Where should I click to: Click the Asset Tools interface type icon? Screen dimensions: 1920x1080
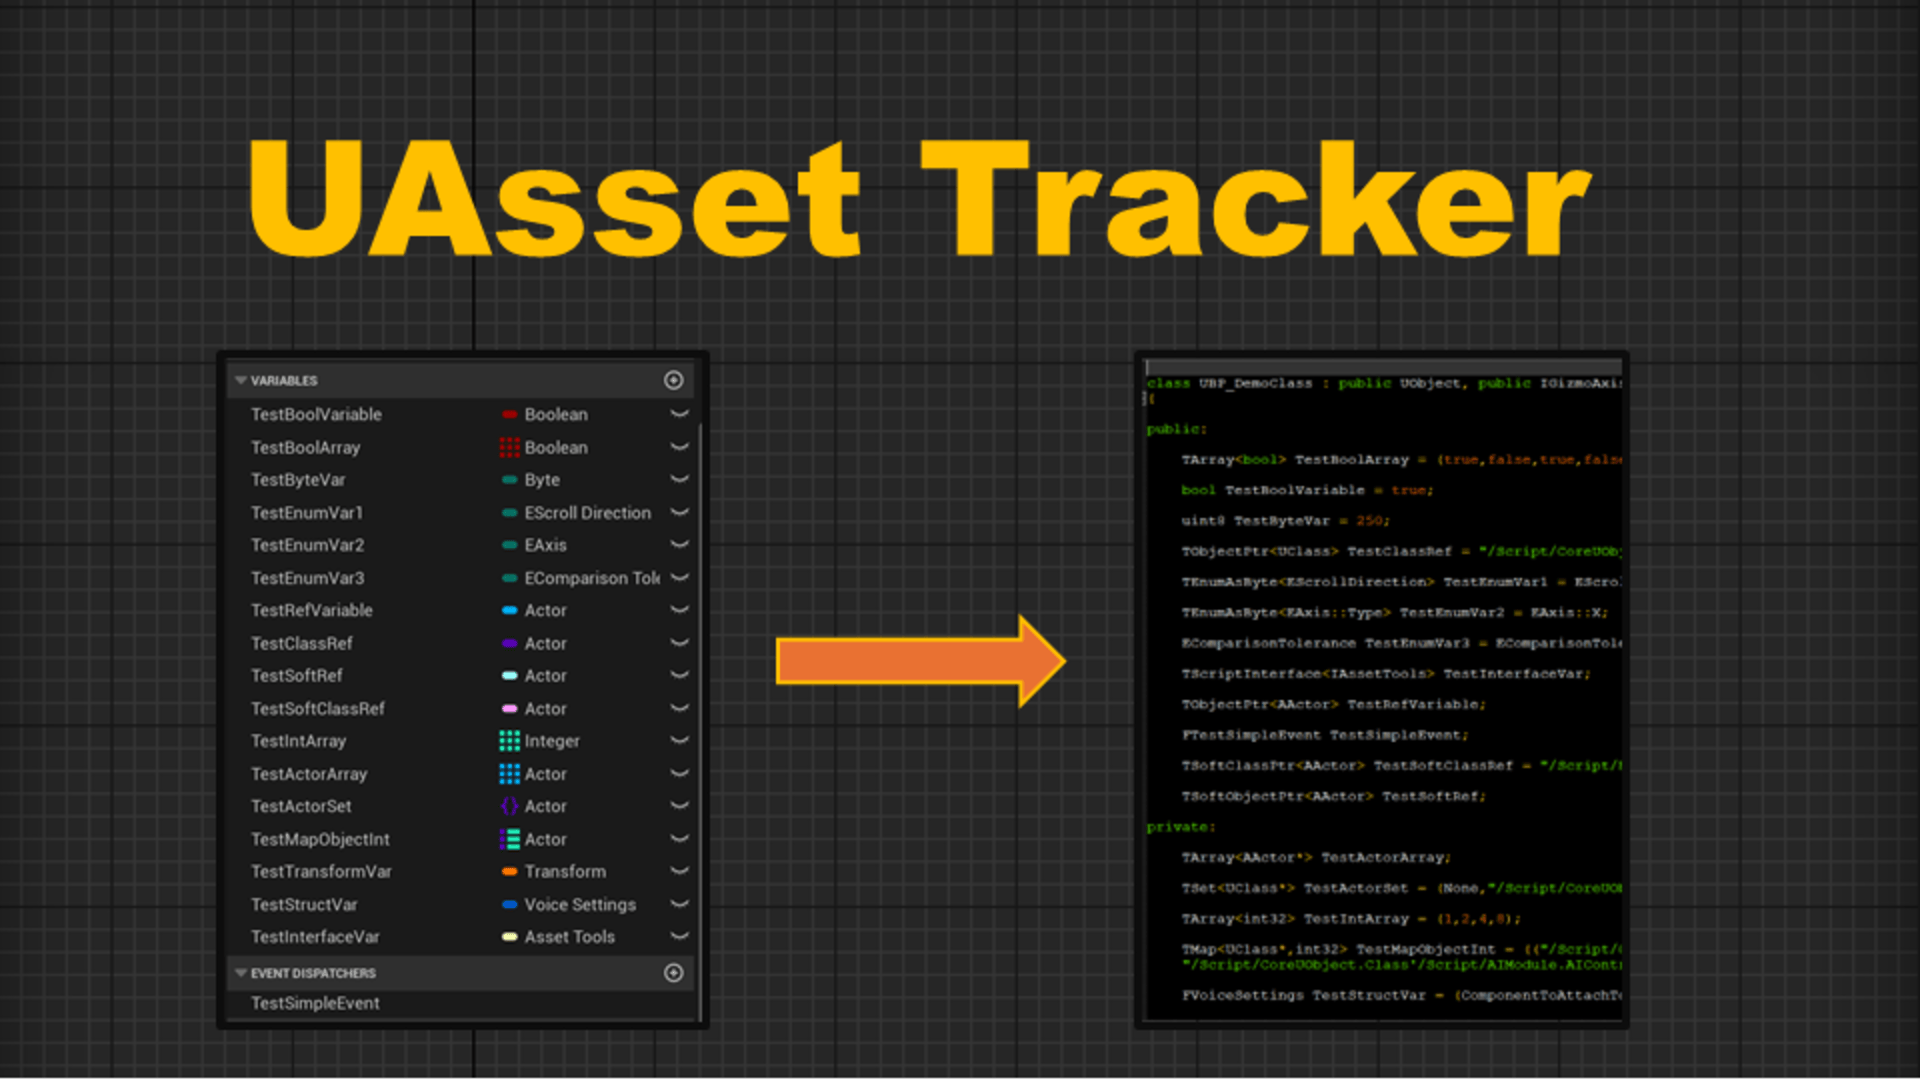[509, 937]
